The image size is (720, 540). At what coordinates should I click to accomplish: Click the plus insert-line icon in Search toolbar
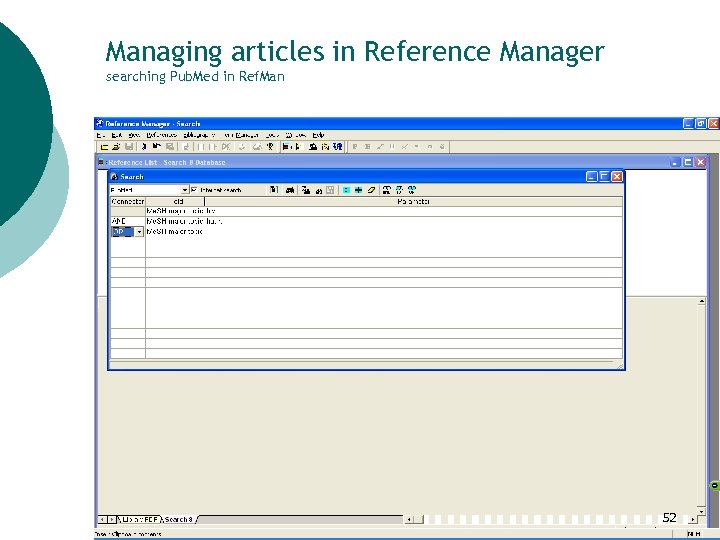[x=359, y=190]
